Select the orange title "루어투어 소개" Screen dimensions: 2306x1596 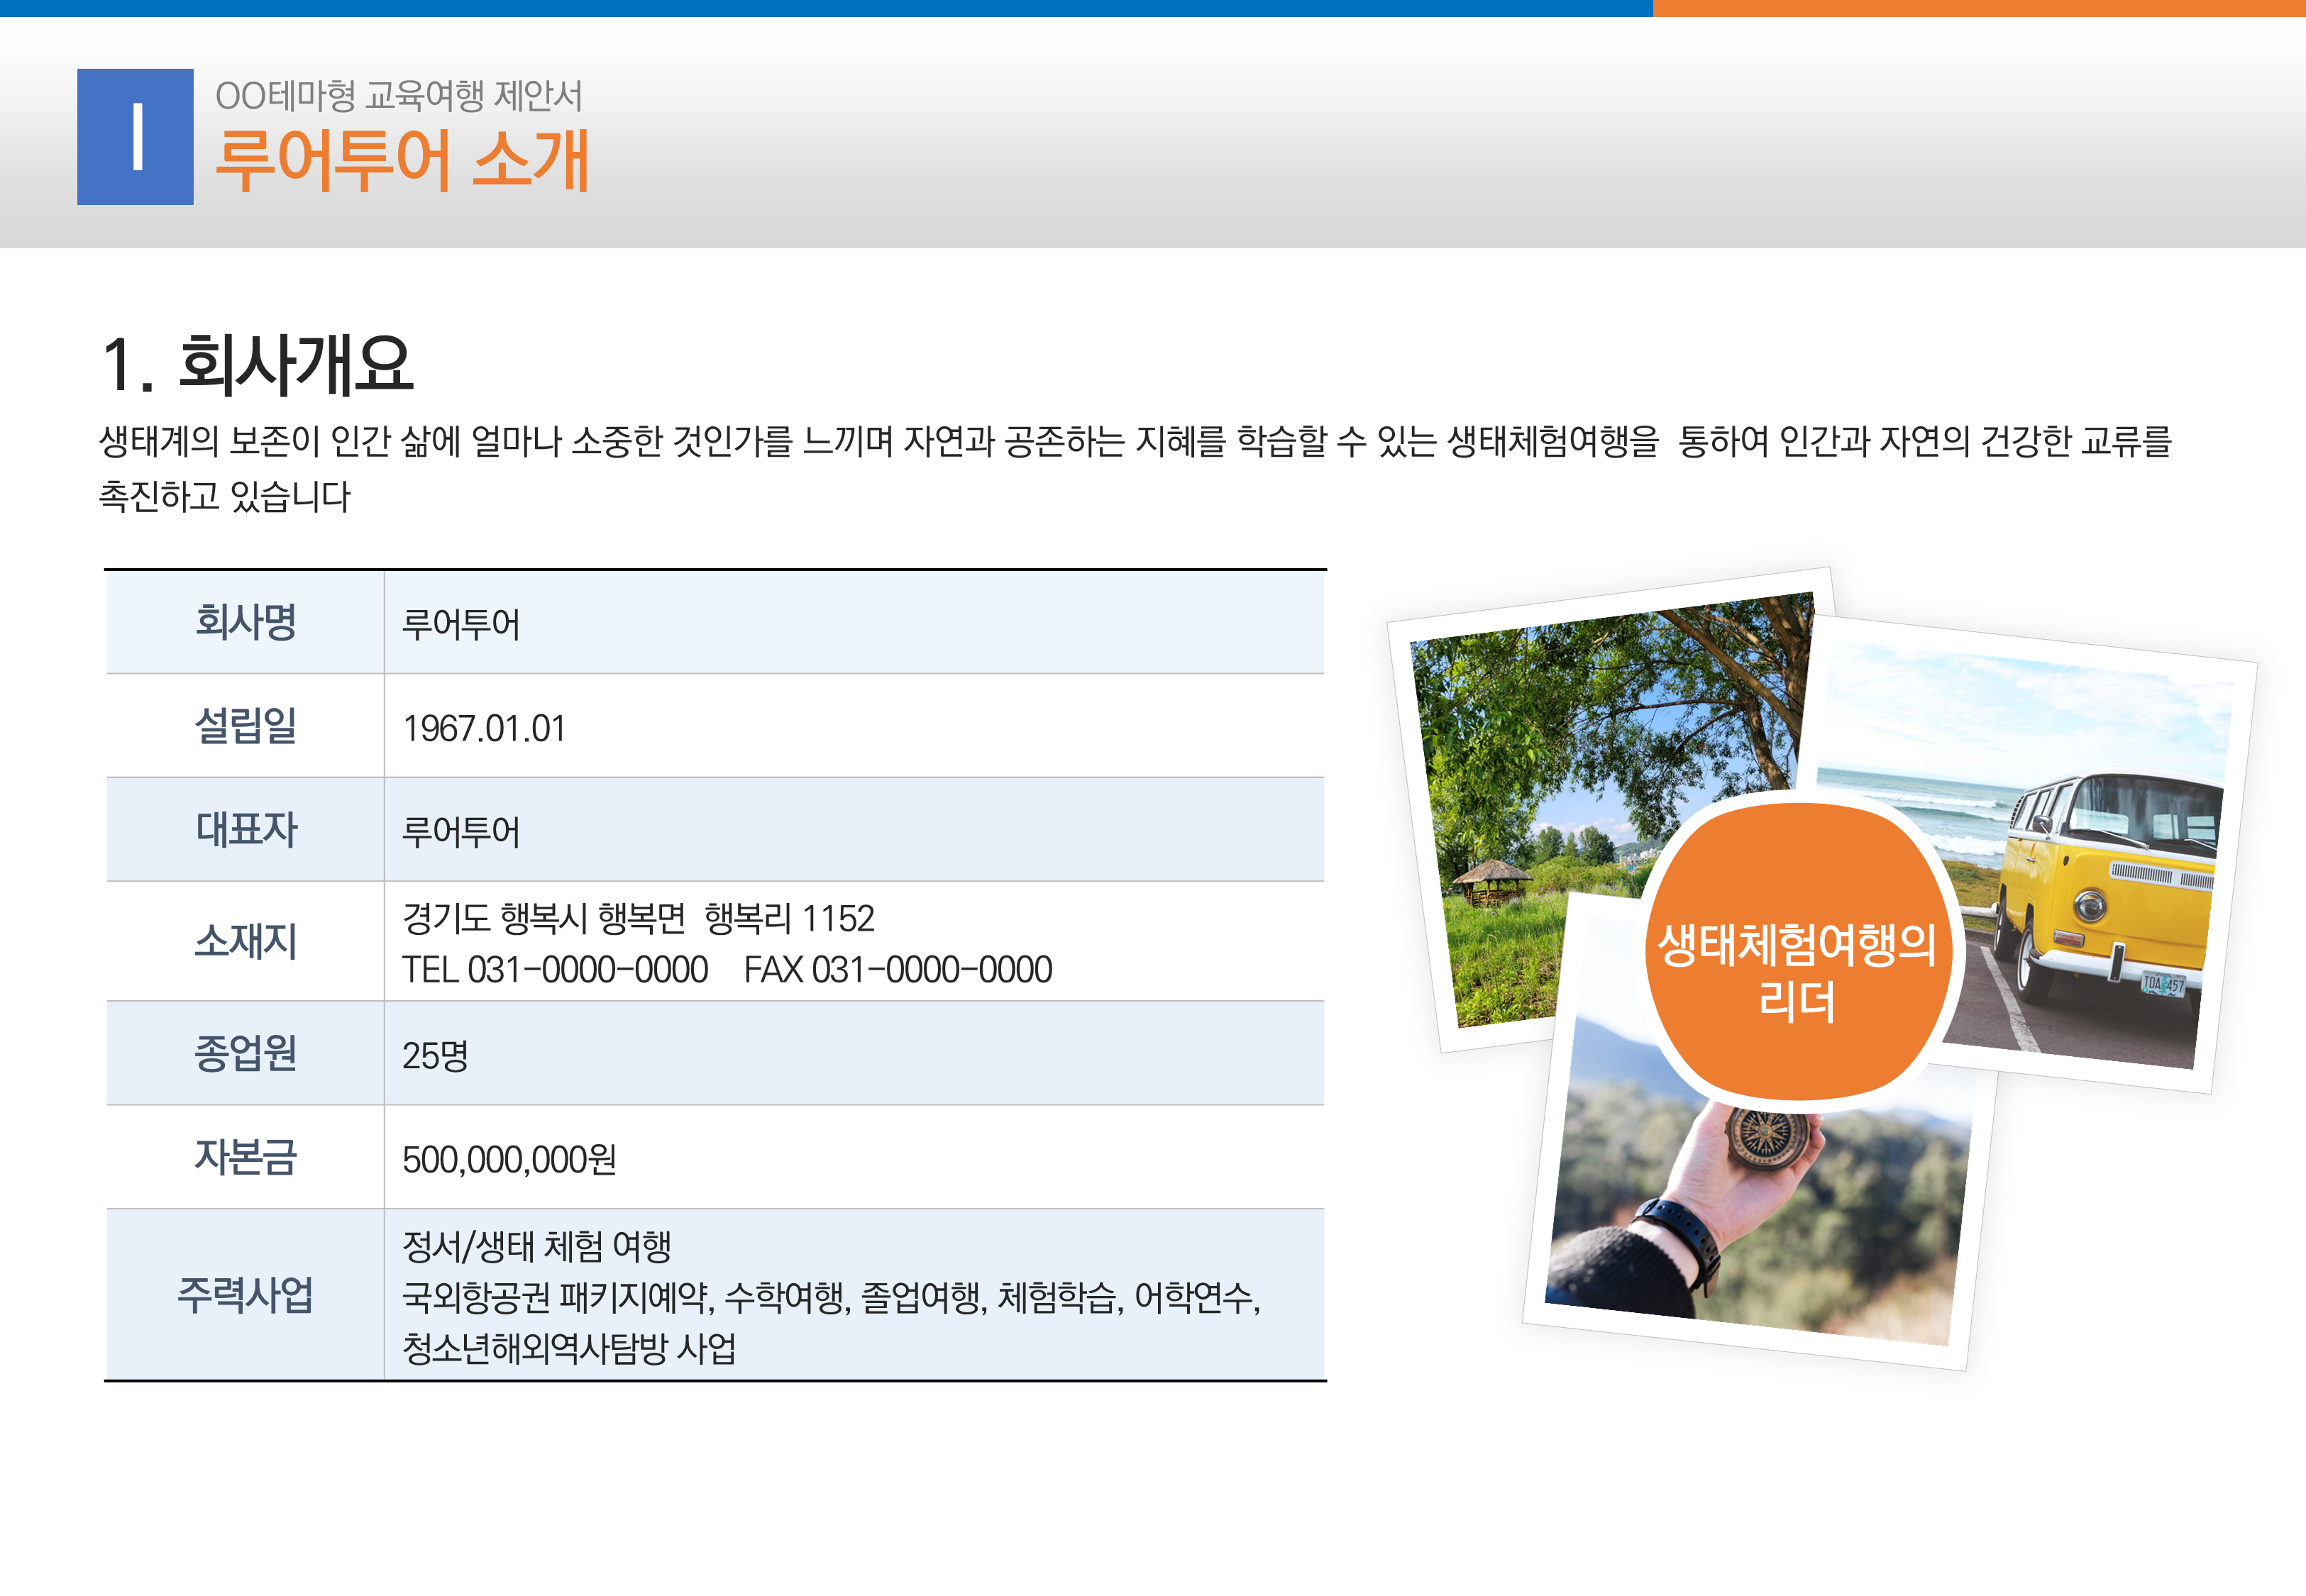pyautogui.click(x=402, y=159)
